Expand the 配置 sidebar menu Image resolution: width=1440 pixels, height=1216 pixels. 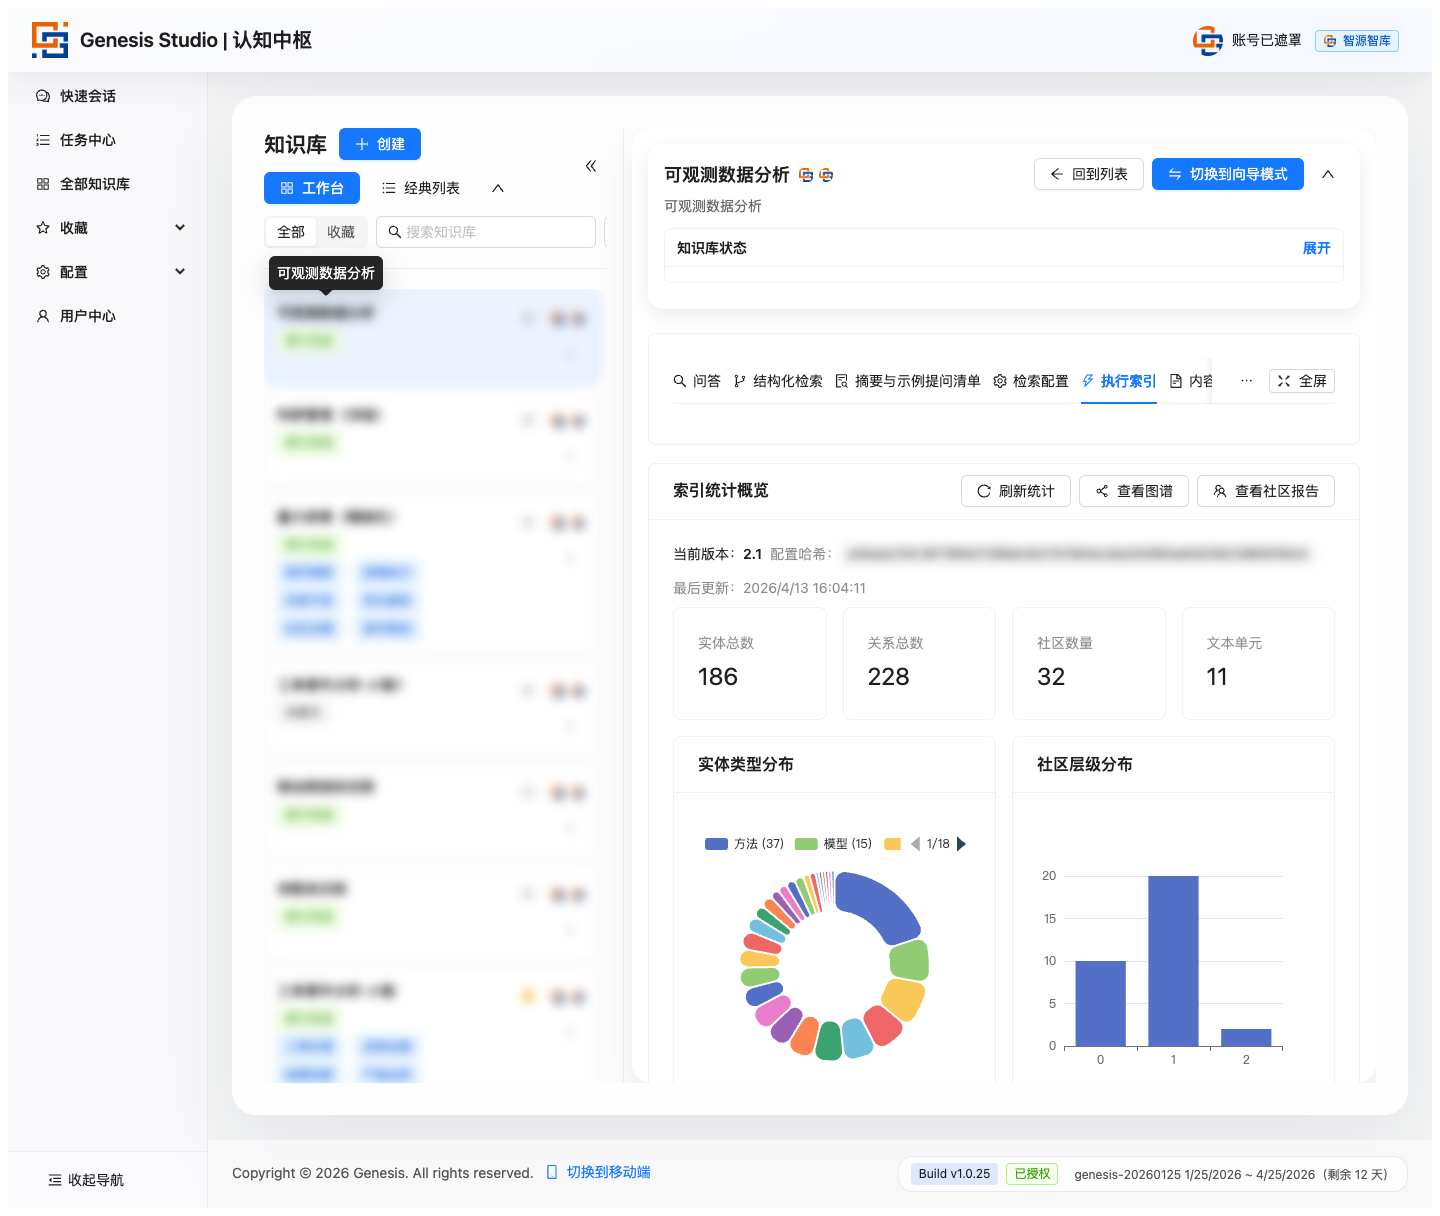point(180,272)
